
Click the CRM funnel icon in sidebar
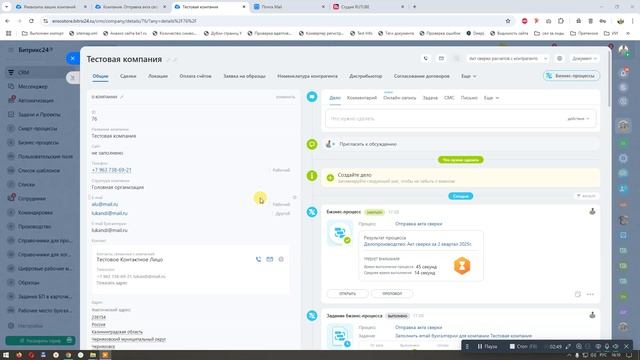tap(11, 73)
